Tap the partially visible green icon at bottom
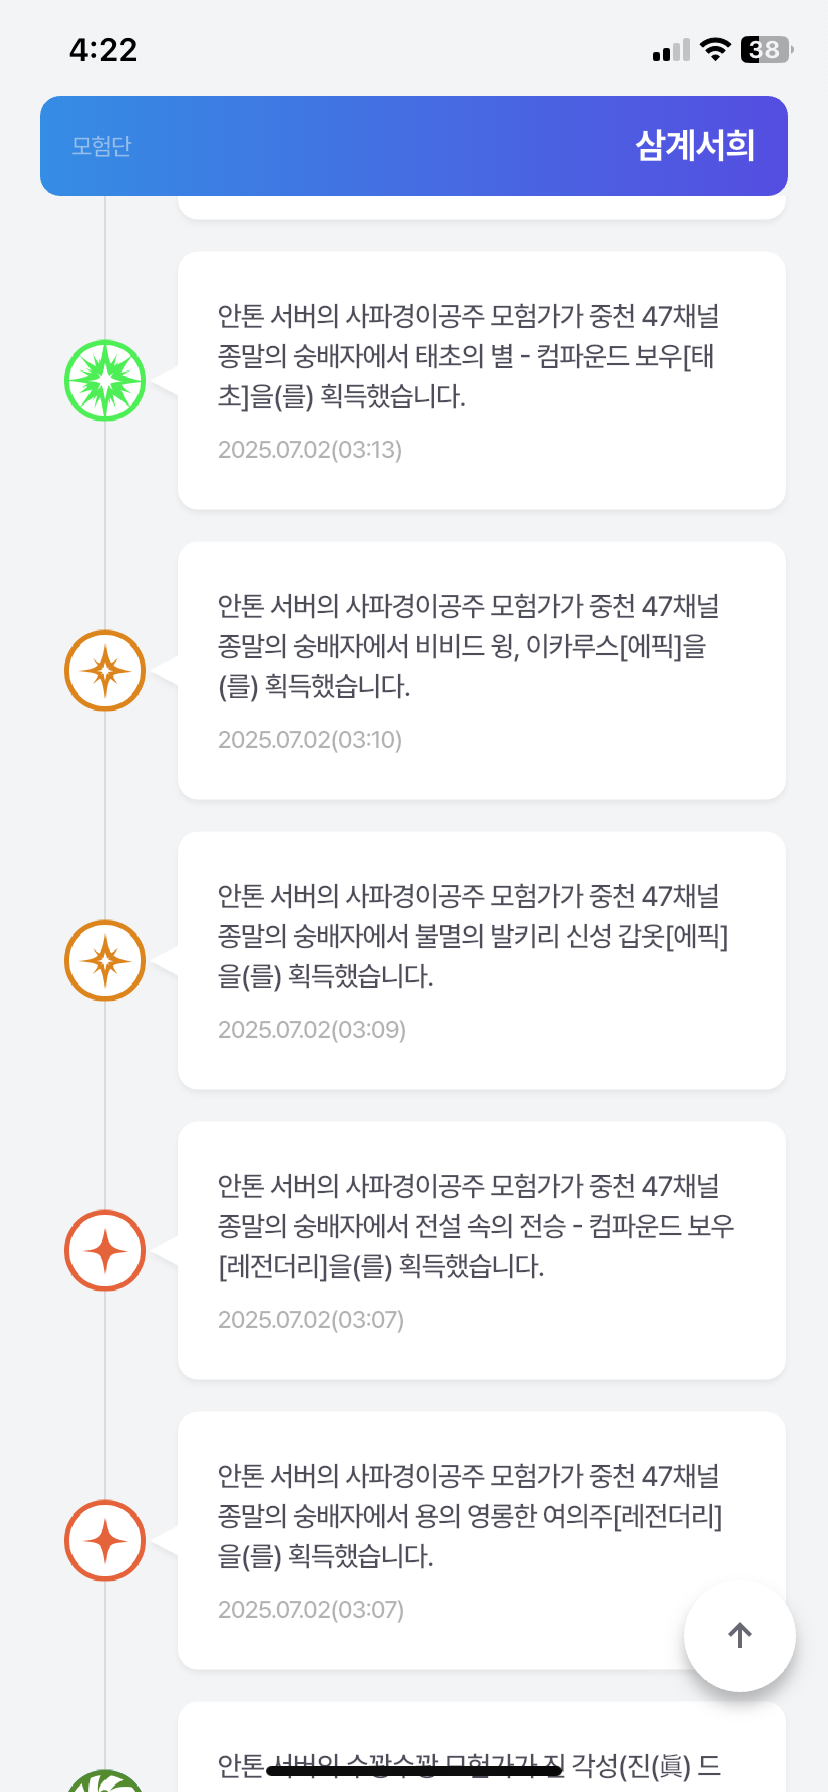 105,1780
